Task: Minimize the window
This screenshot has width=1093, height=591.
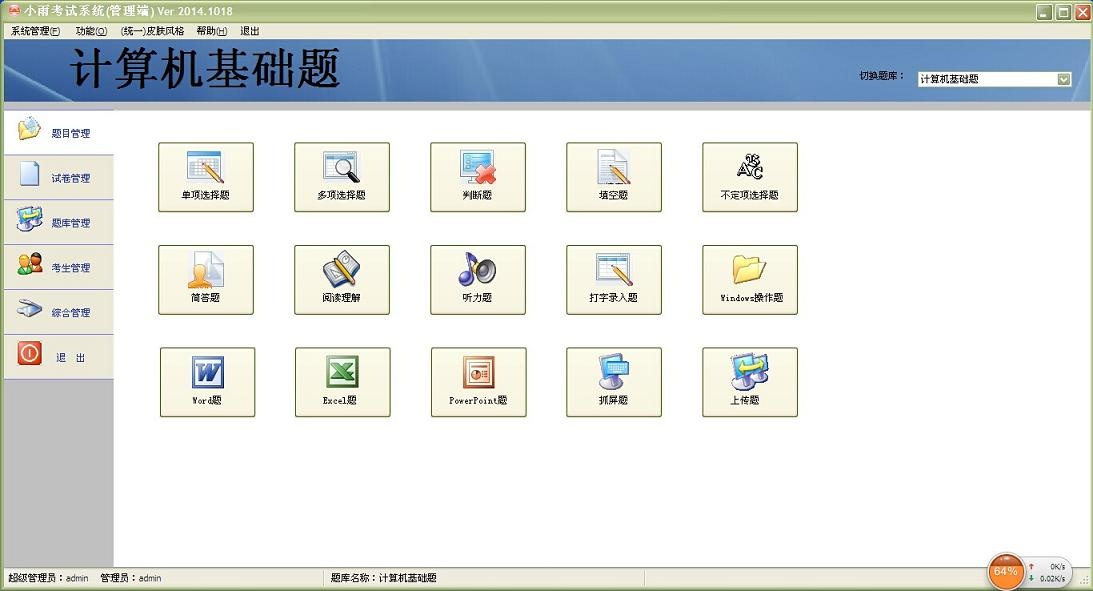Action: click(x=1044, y=12)
